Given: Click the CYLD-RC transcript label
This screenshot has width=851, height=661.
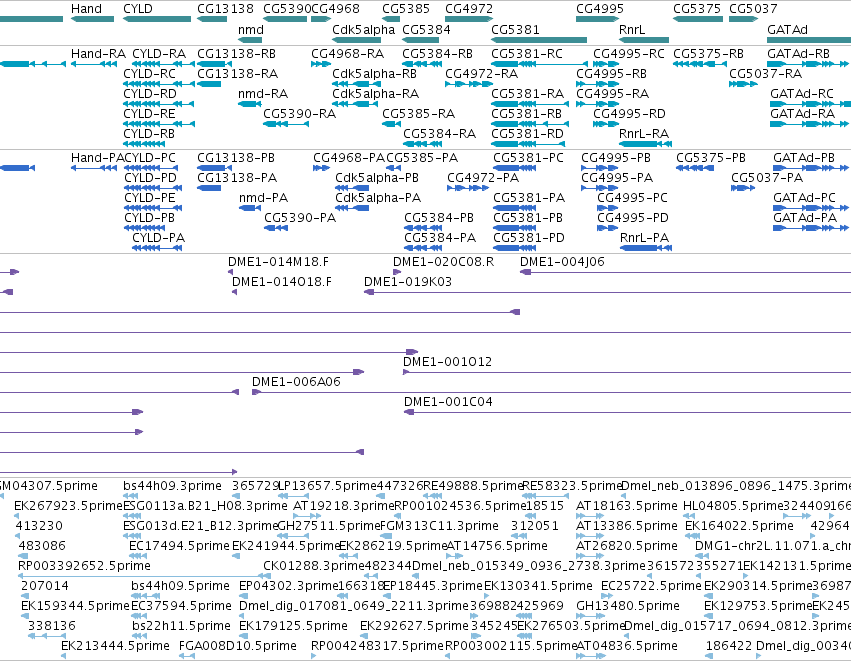Looking at the screenshot, I should tap(150, 74).
